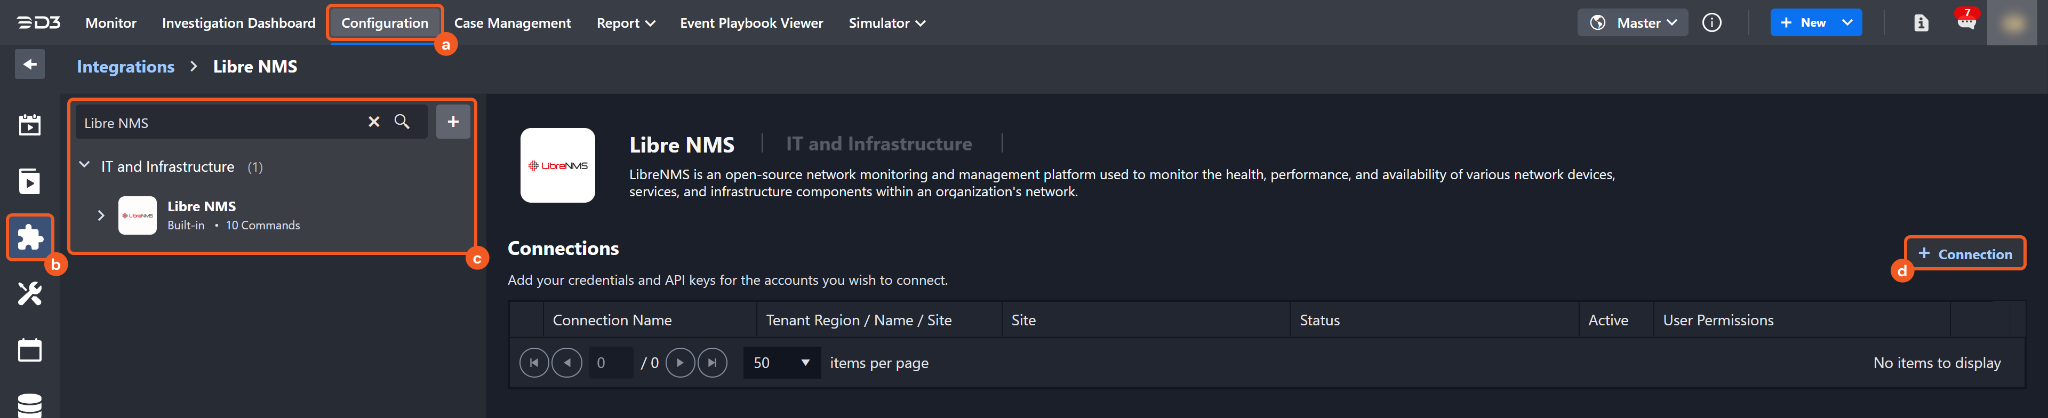Open the Integrations puzzle icon in sidebar
Screen dimensions: 2048x418
pyautogui.click(x=30, y=237)
